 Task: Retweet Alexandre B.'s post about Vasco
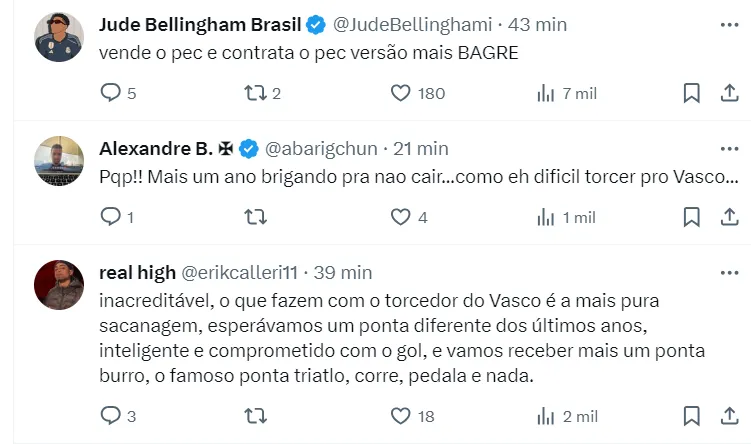pyautogui.click(x=256, y=216)
